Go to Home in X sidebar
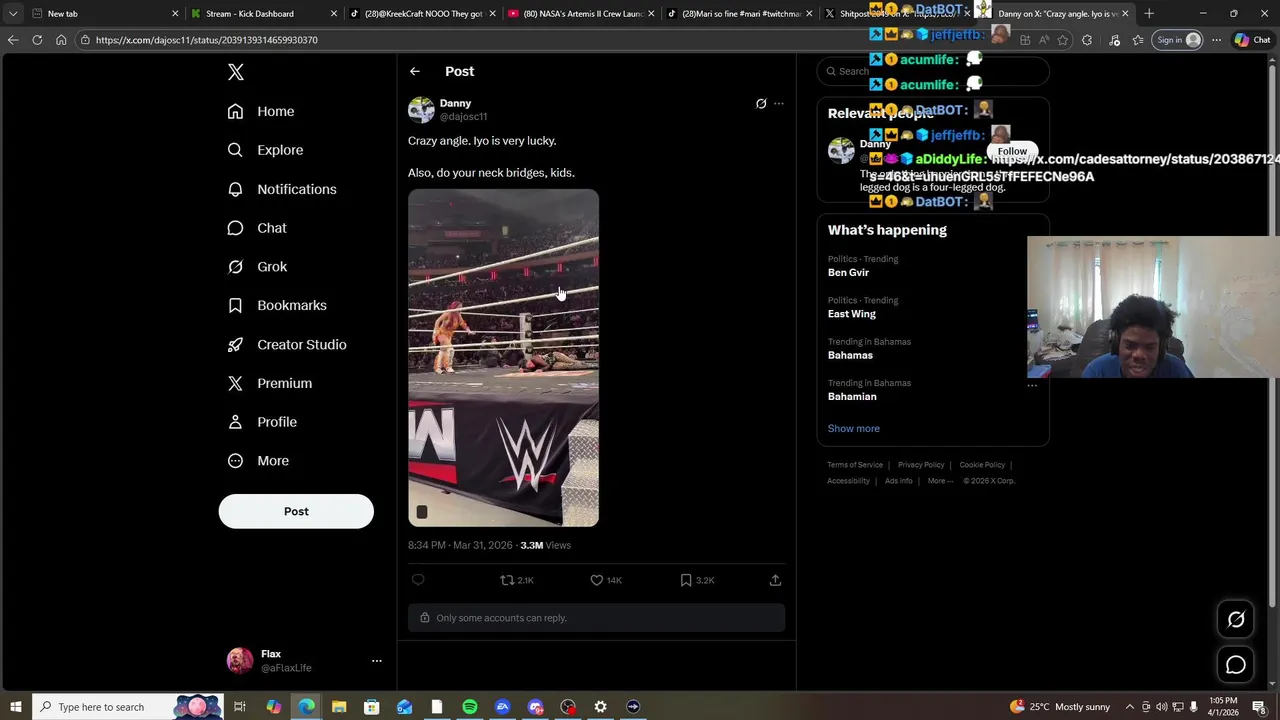The height and width of the screenshot is (720, 1280). [261, 111]
